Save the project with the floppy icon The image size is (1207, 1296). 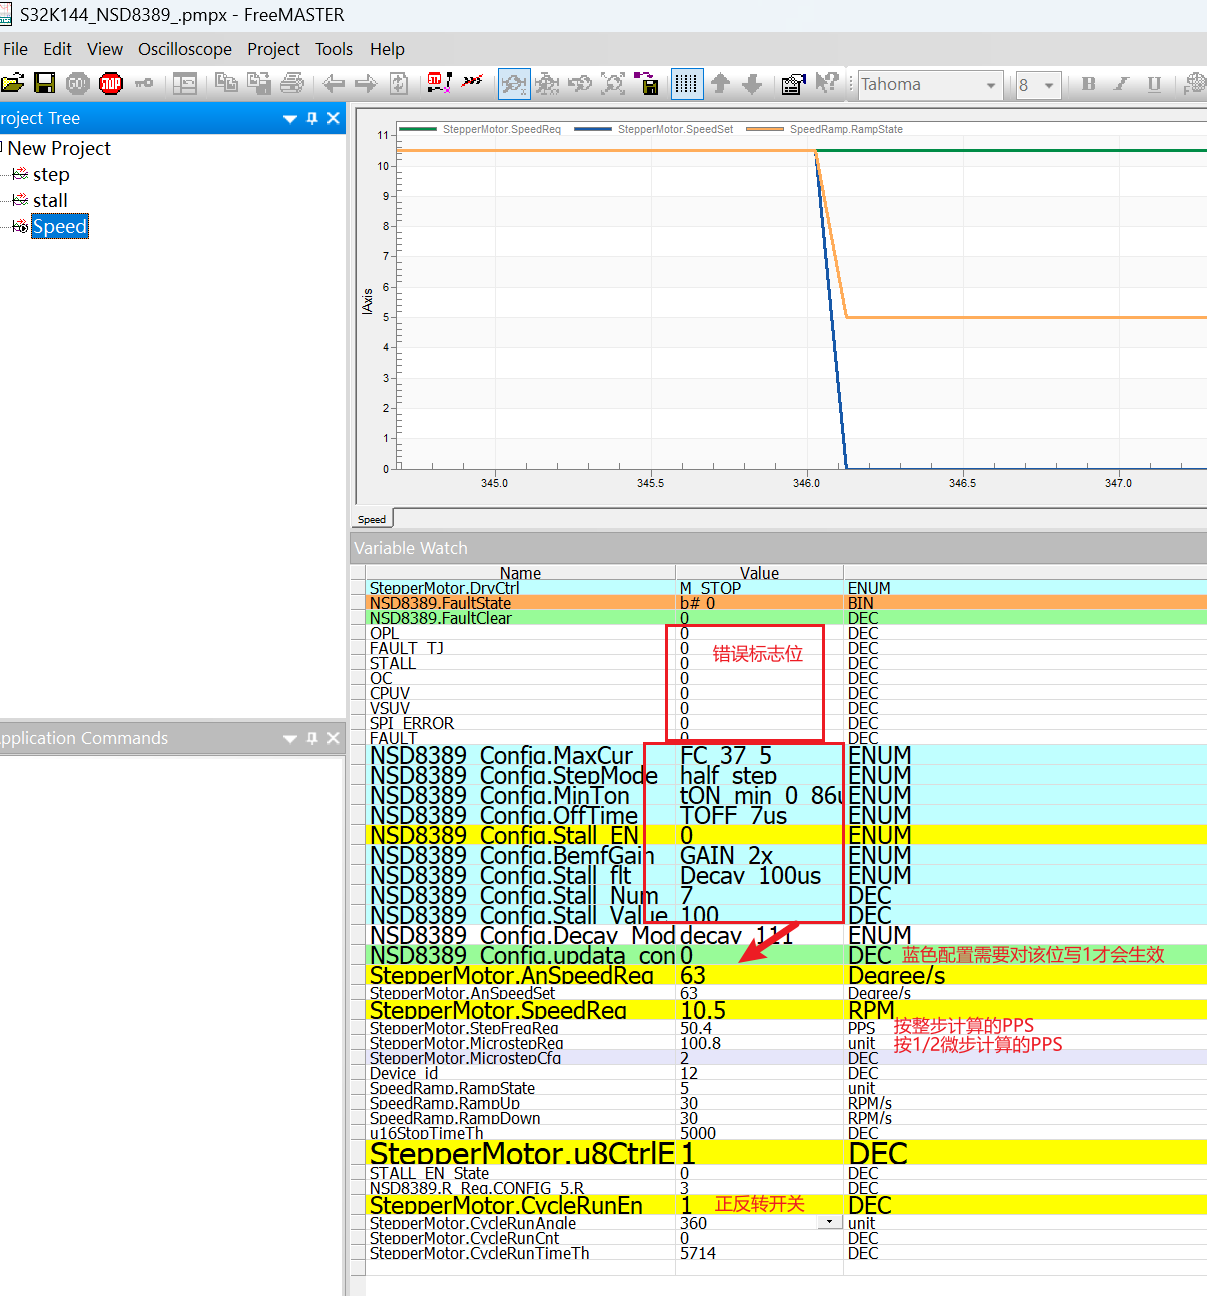(45, 84)
